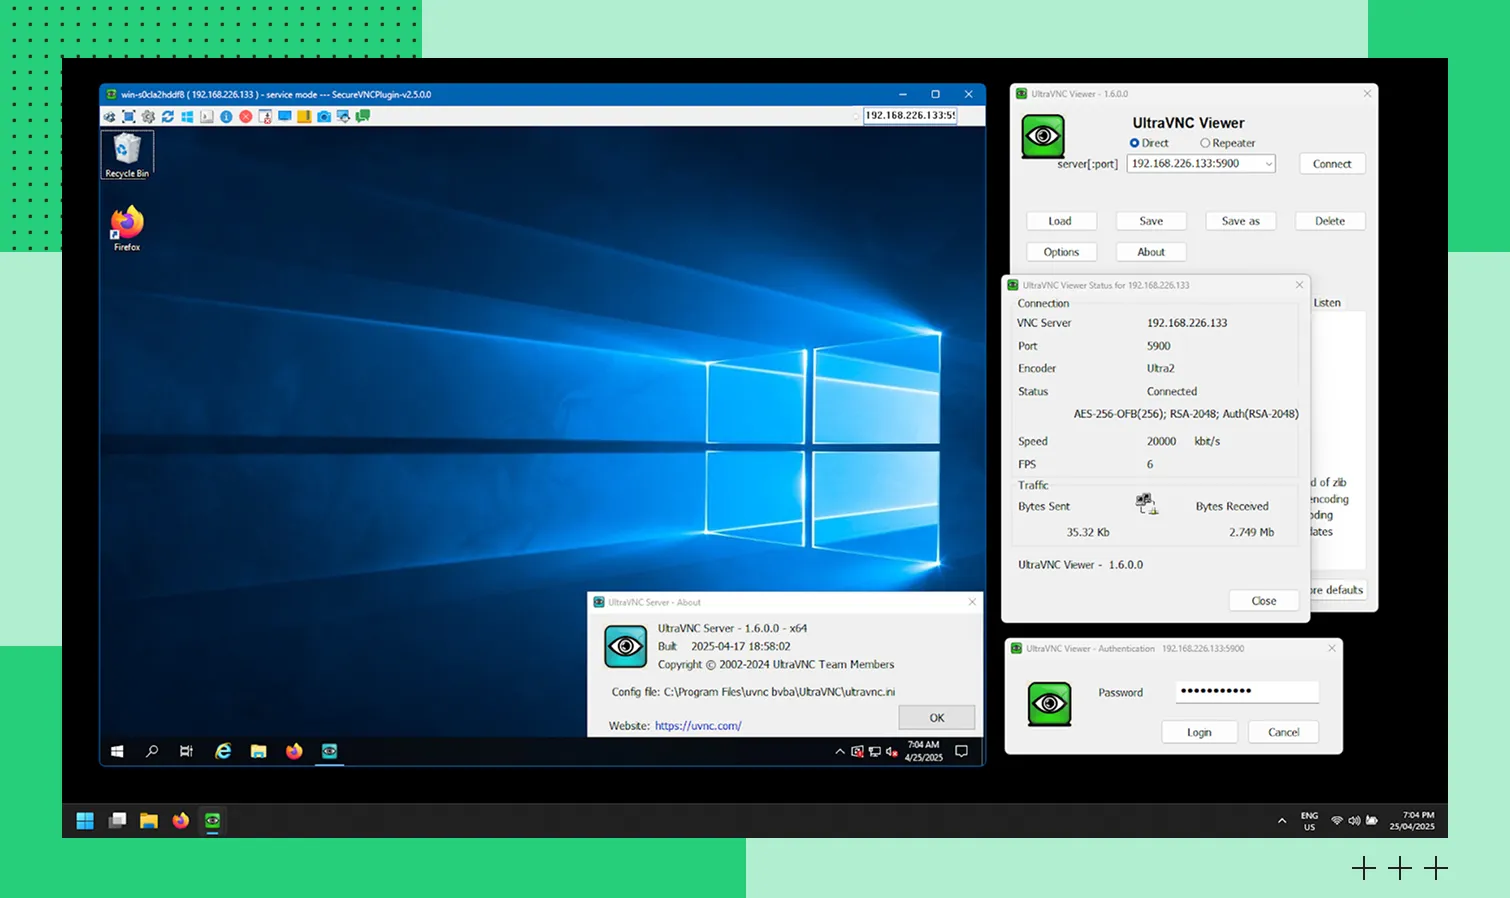Open connection options gear icon

[148, 117]
